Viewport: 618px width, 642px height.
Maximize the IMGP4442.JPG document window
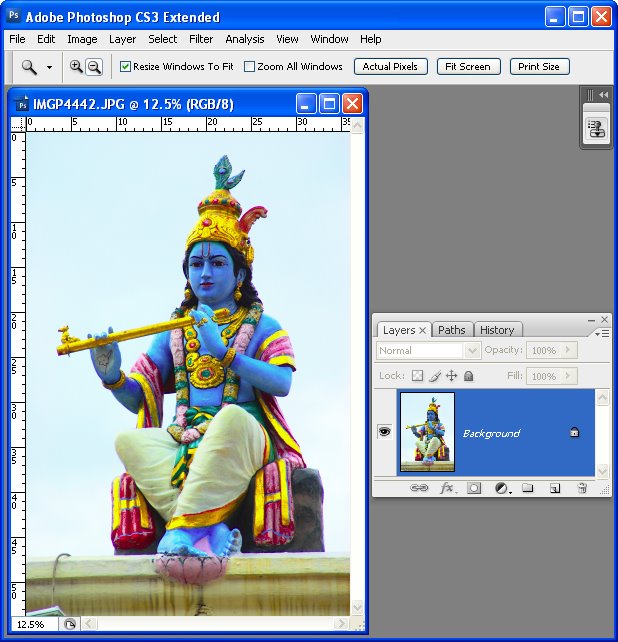(x=329, y=104)
